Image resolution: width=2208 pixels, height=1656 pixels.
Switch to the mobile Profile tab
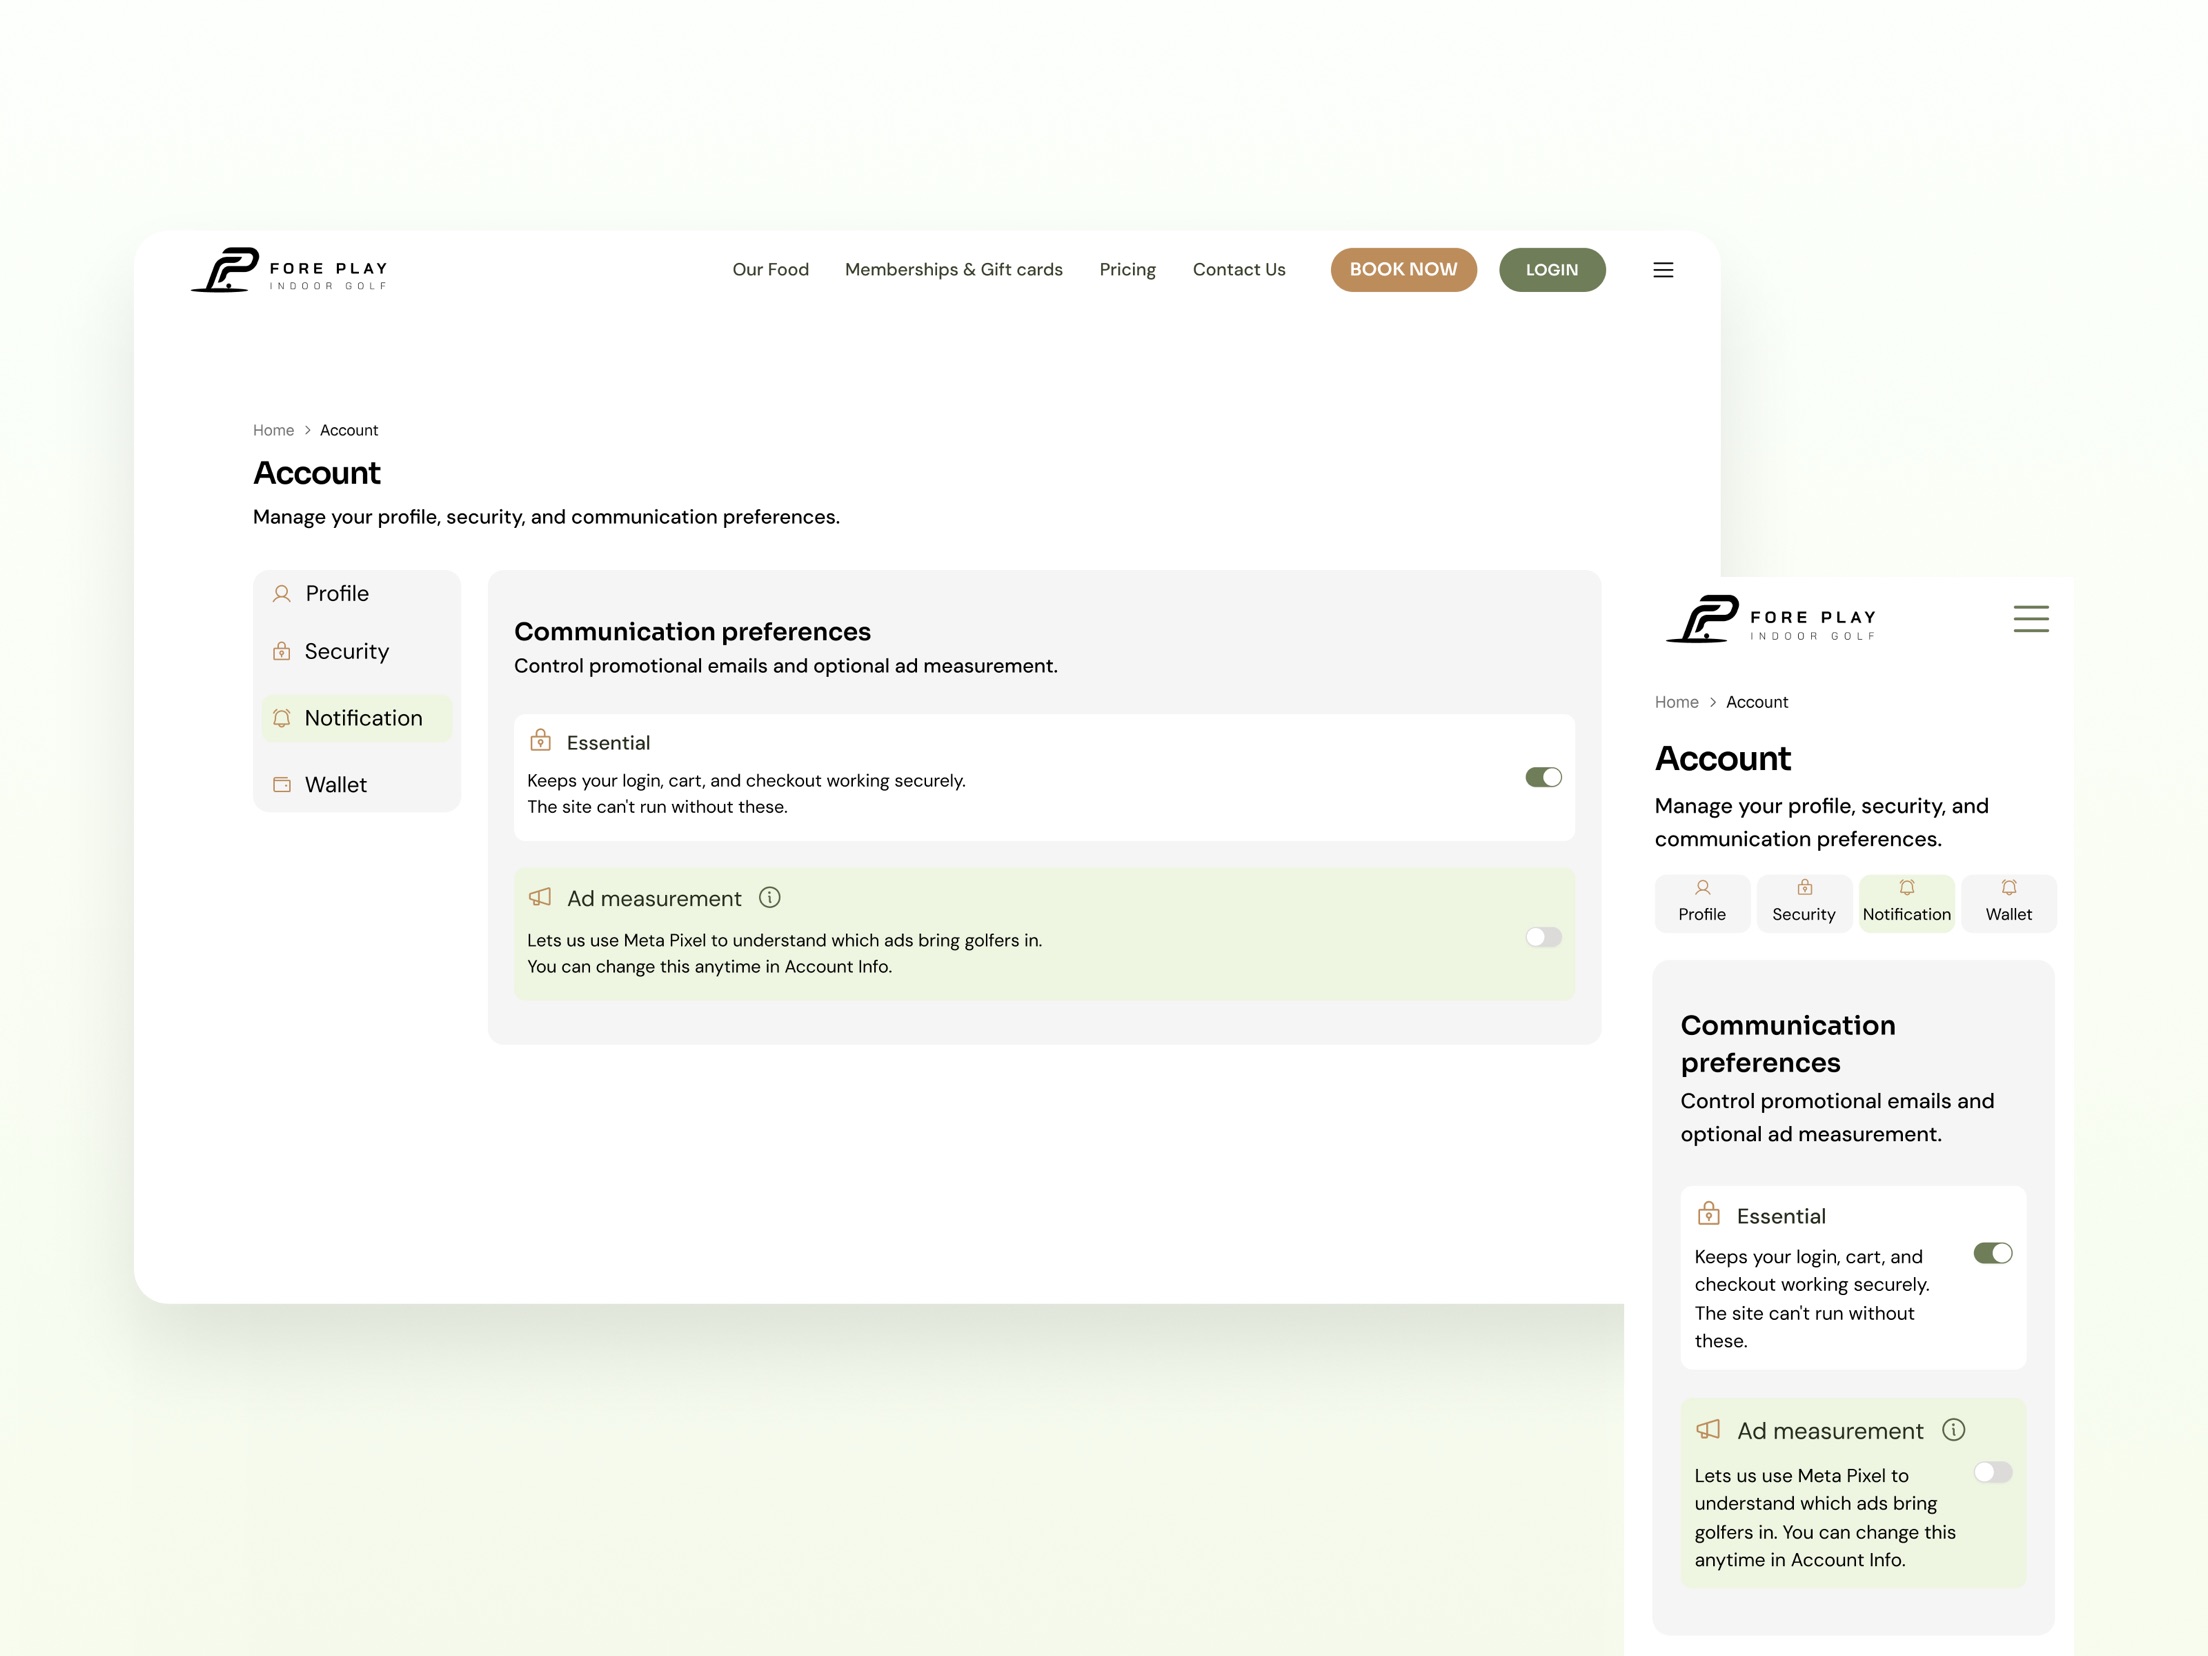[x=1702, y=903]
